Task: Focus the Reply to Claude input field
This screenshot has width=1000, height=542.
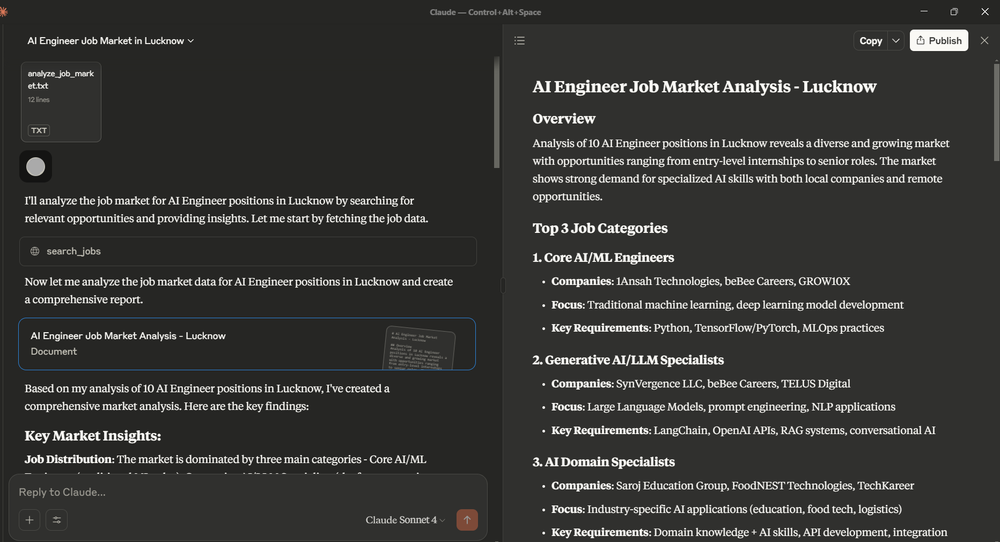Action: [247, 492]
